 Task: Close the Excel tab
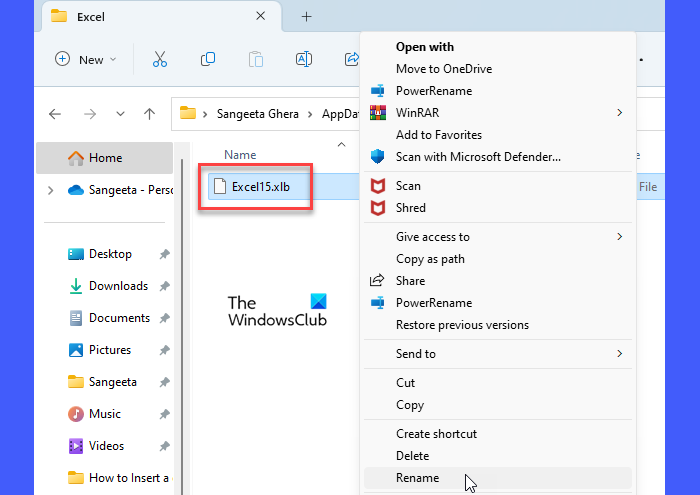pos(260,16)
